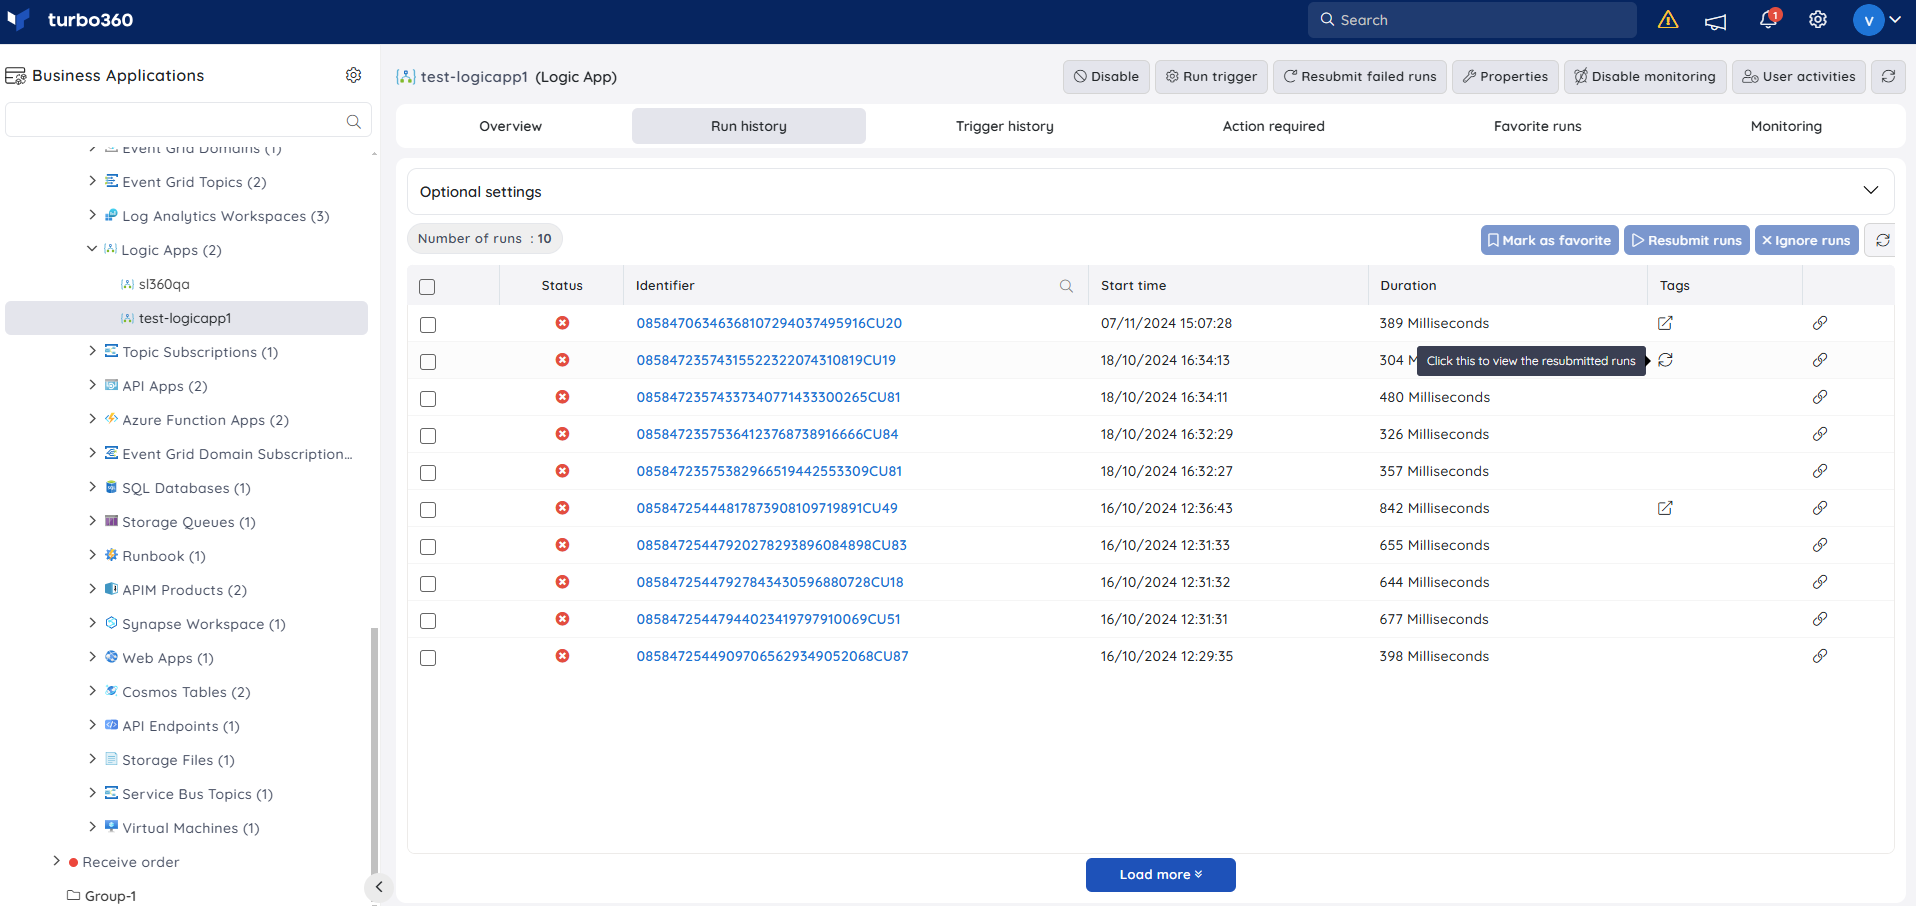This screenshot has width=1916, height=906.
Task: Open Business Applications settings gear
Action: 353,75
